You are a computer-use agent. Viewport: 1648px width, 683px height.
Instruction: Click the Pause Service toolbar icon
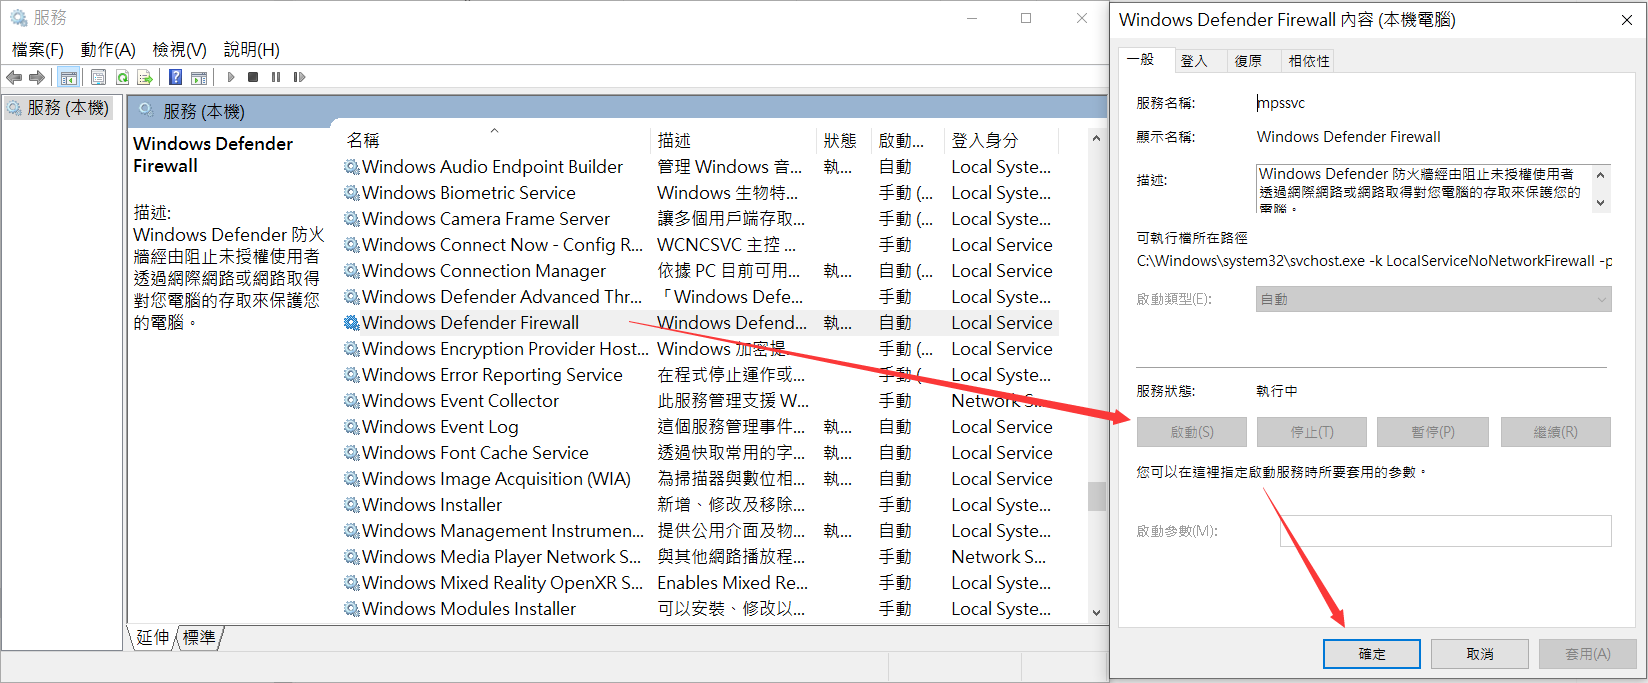(276, 77)
